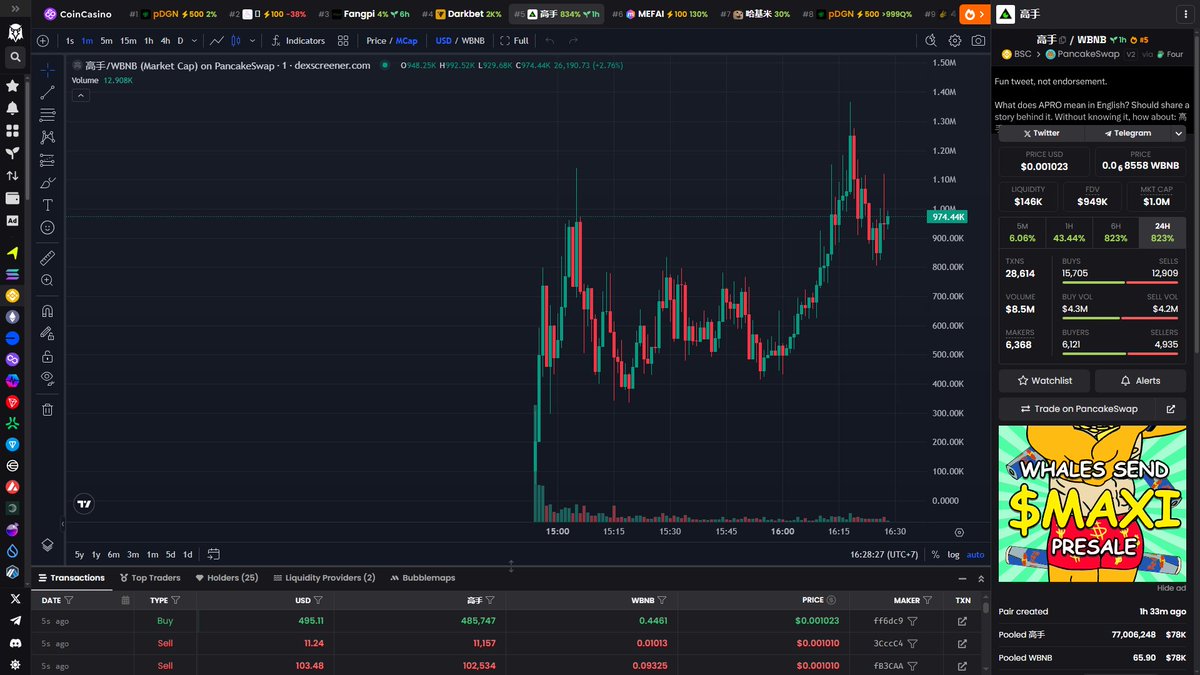Select the brush drawing tool

47,183
